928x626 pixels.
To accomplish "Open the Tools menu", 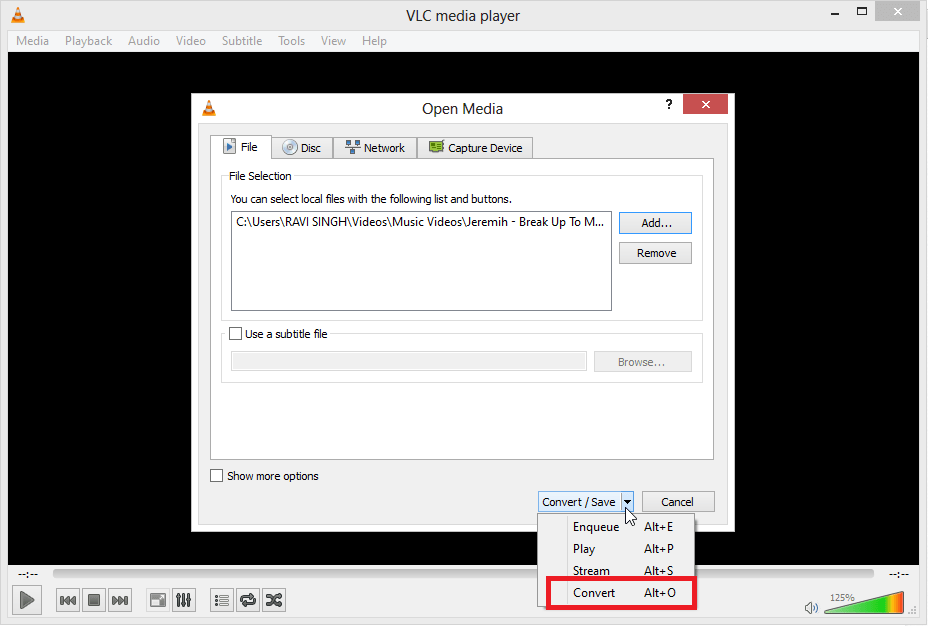I will tap(292, 41).
